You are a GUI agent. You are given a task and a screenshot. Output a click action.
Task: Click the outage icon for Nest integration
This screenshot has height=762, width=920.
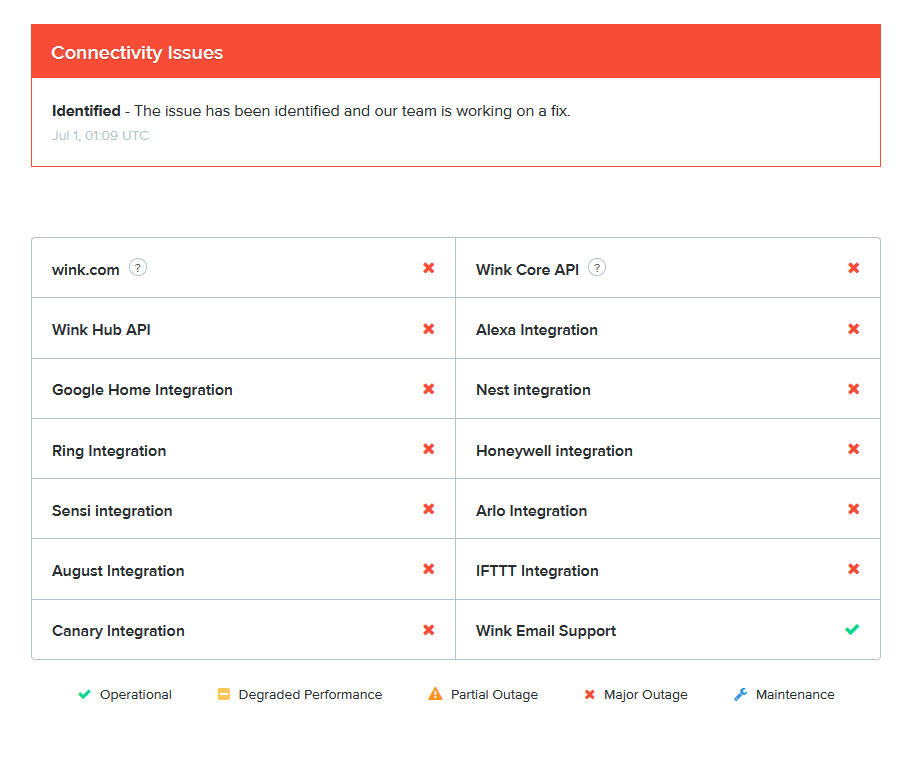tap(854, 389)
